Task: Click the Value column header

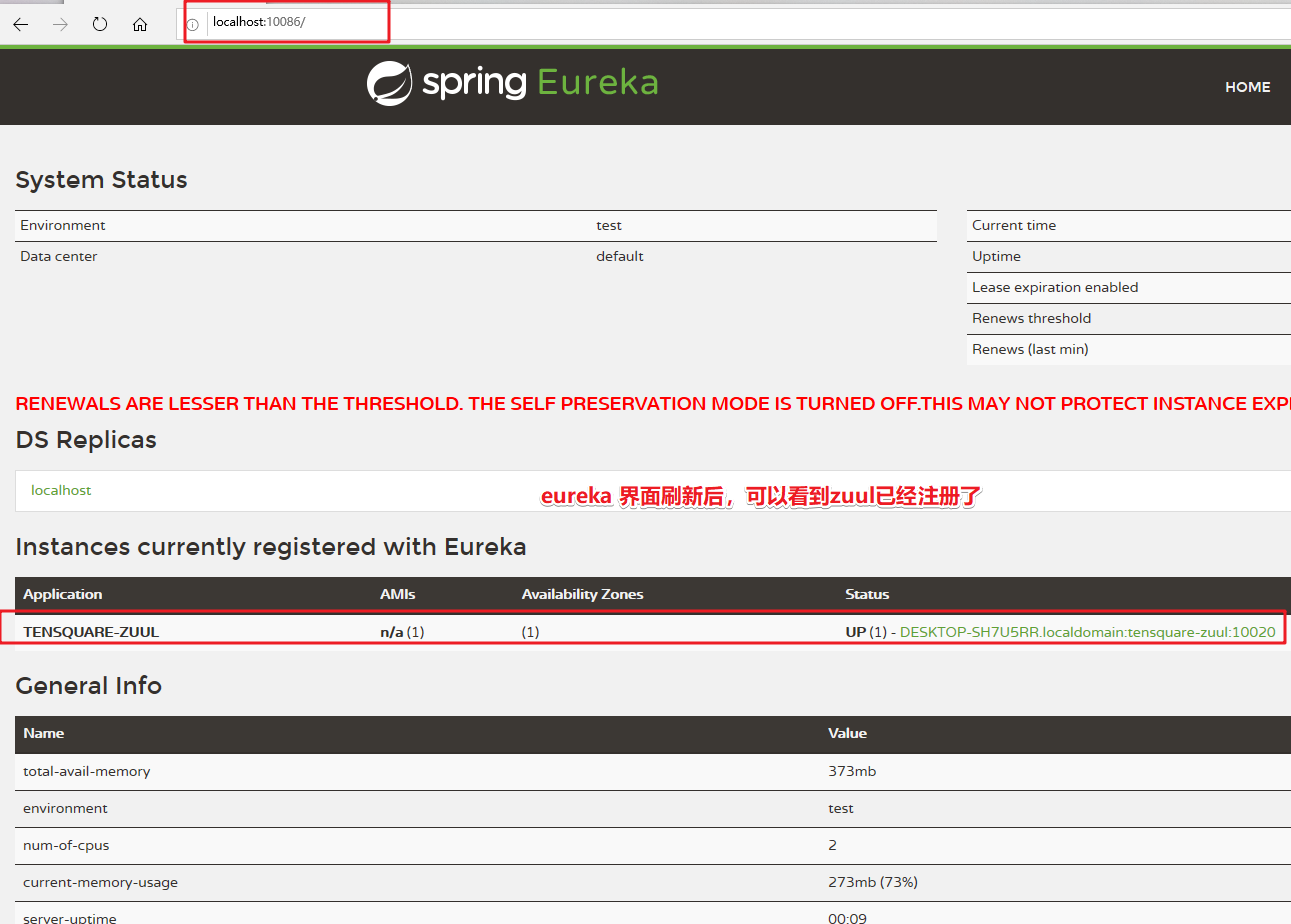Action: click(847, 733)
